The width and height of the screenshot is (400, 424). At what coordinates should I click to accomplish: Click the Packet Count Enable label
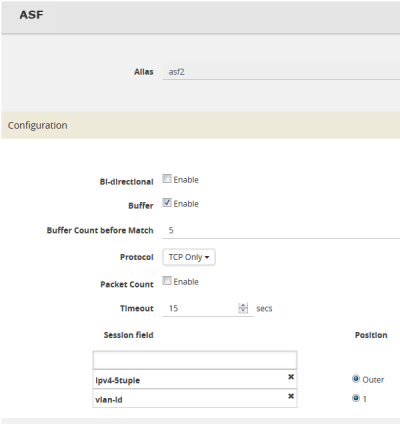[x=186, y=282]
